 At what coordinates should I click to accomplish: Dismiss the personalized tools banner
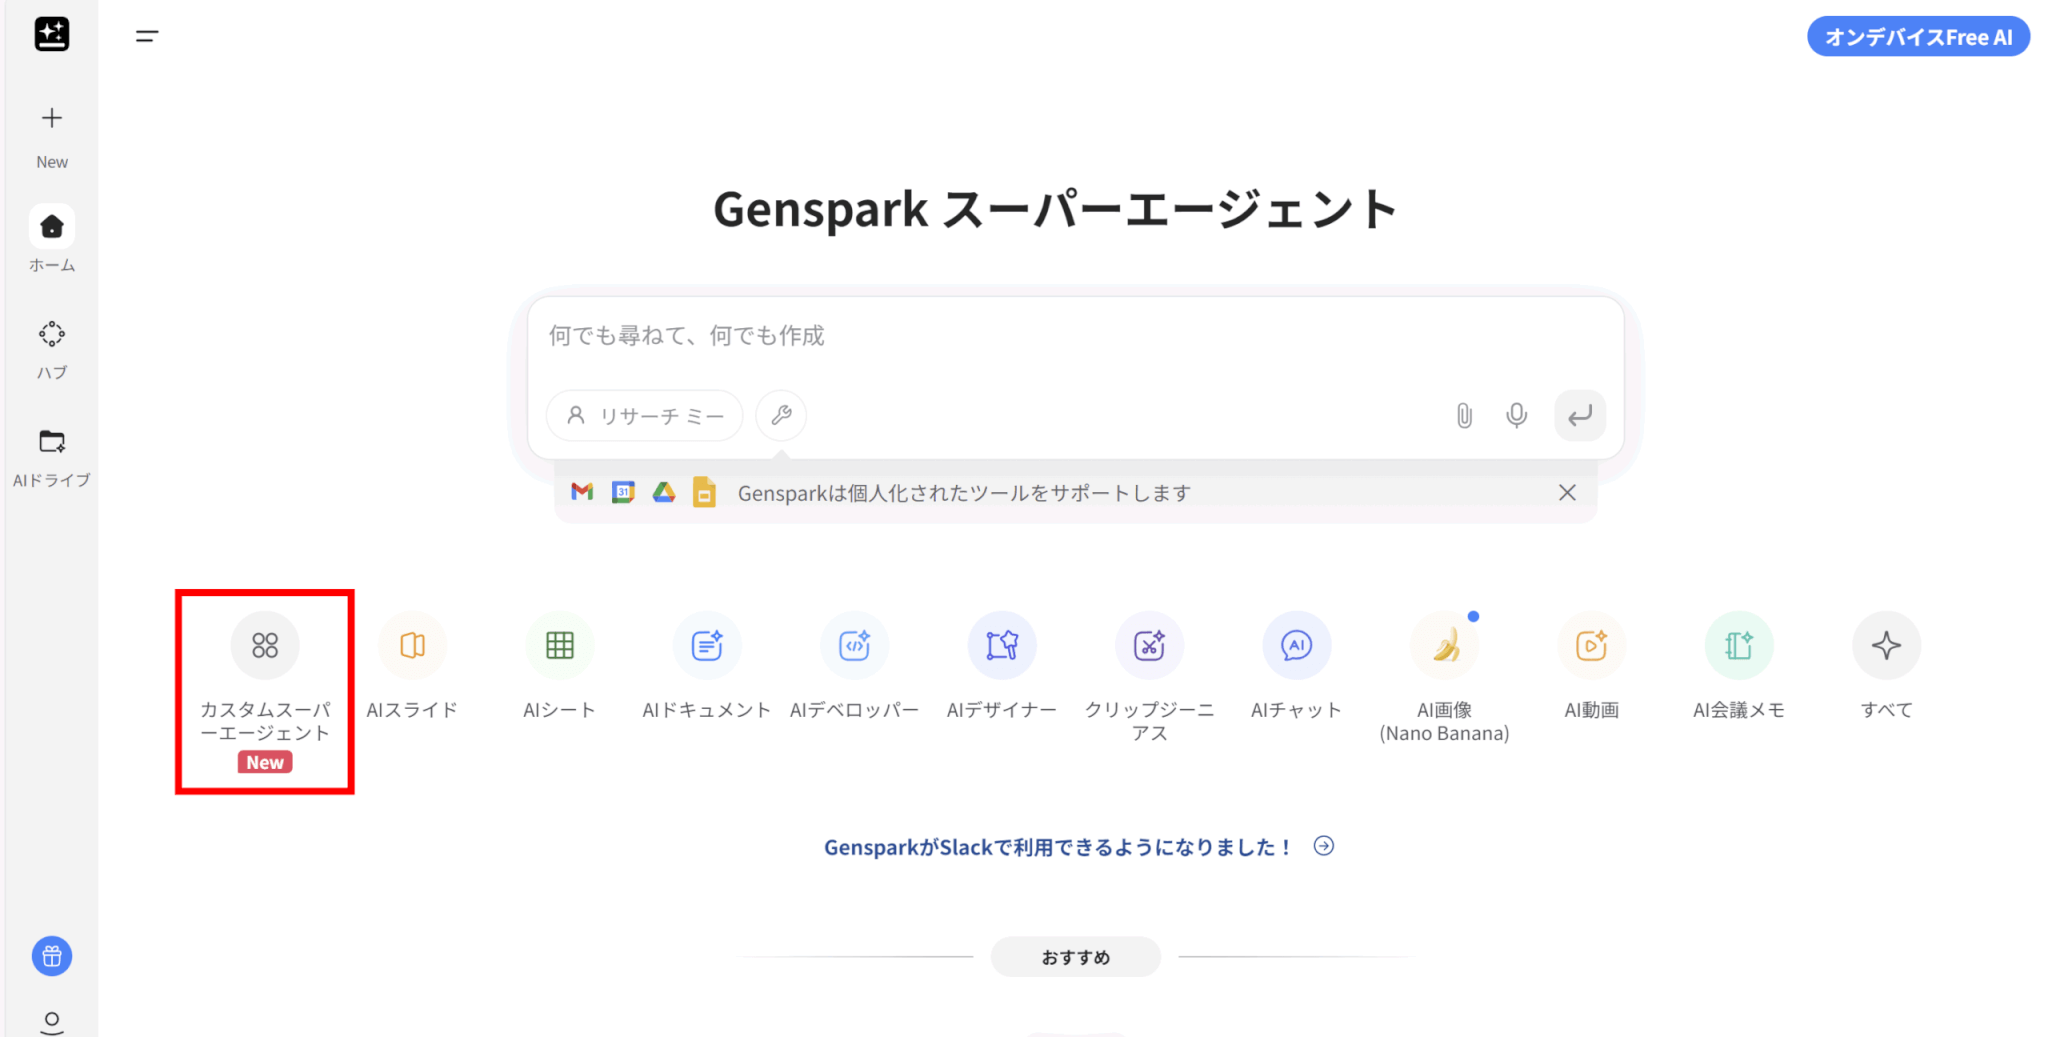[1567, 492]
